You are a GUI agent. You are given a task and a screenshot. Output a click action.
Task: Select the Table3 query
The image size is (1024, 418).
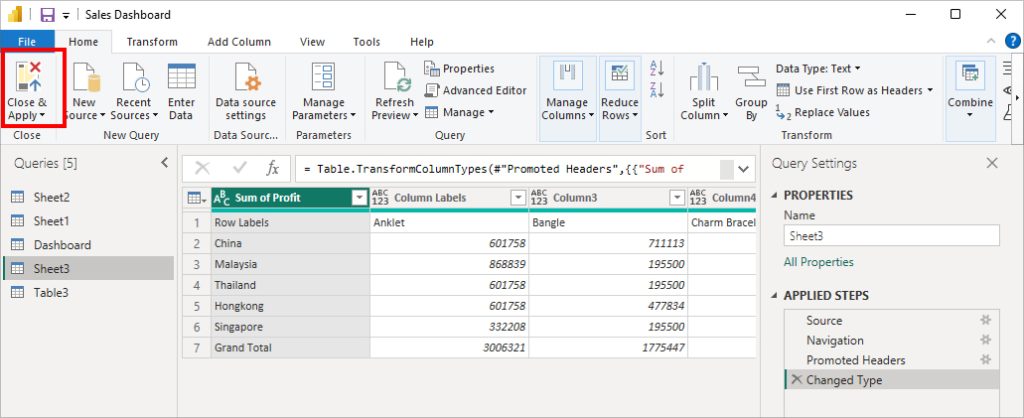point(88,293)
